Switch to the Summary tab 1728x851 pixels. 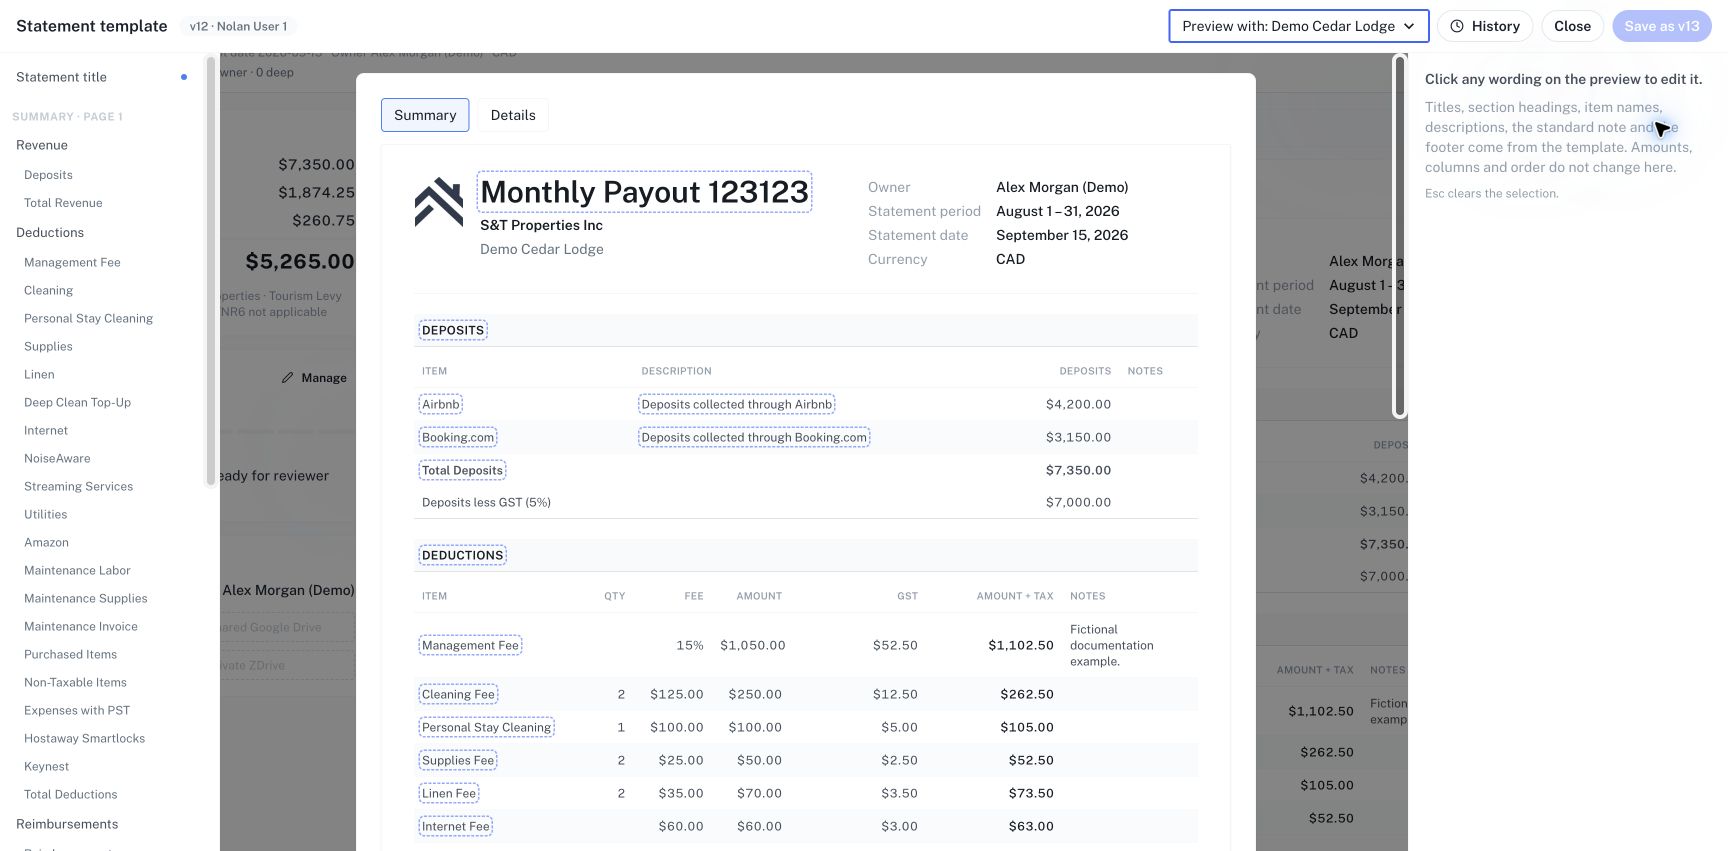point(425,115)
